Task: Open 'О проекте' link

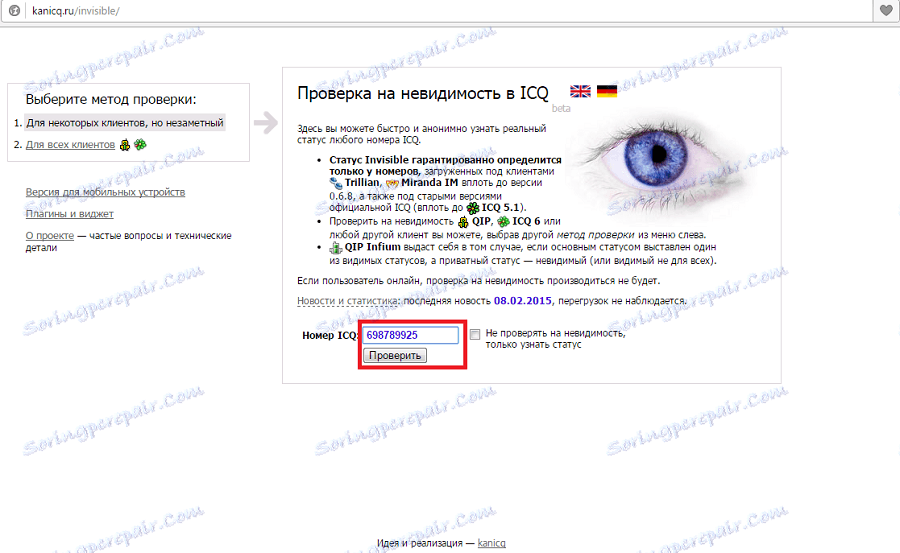Action: tap(50, 235)
